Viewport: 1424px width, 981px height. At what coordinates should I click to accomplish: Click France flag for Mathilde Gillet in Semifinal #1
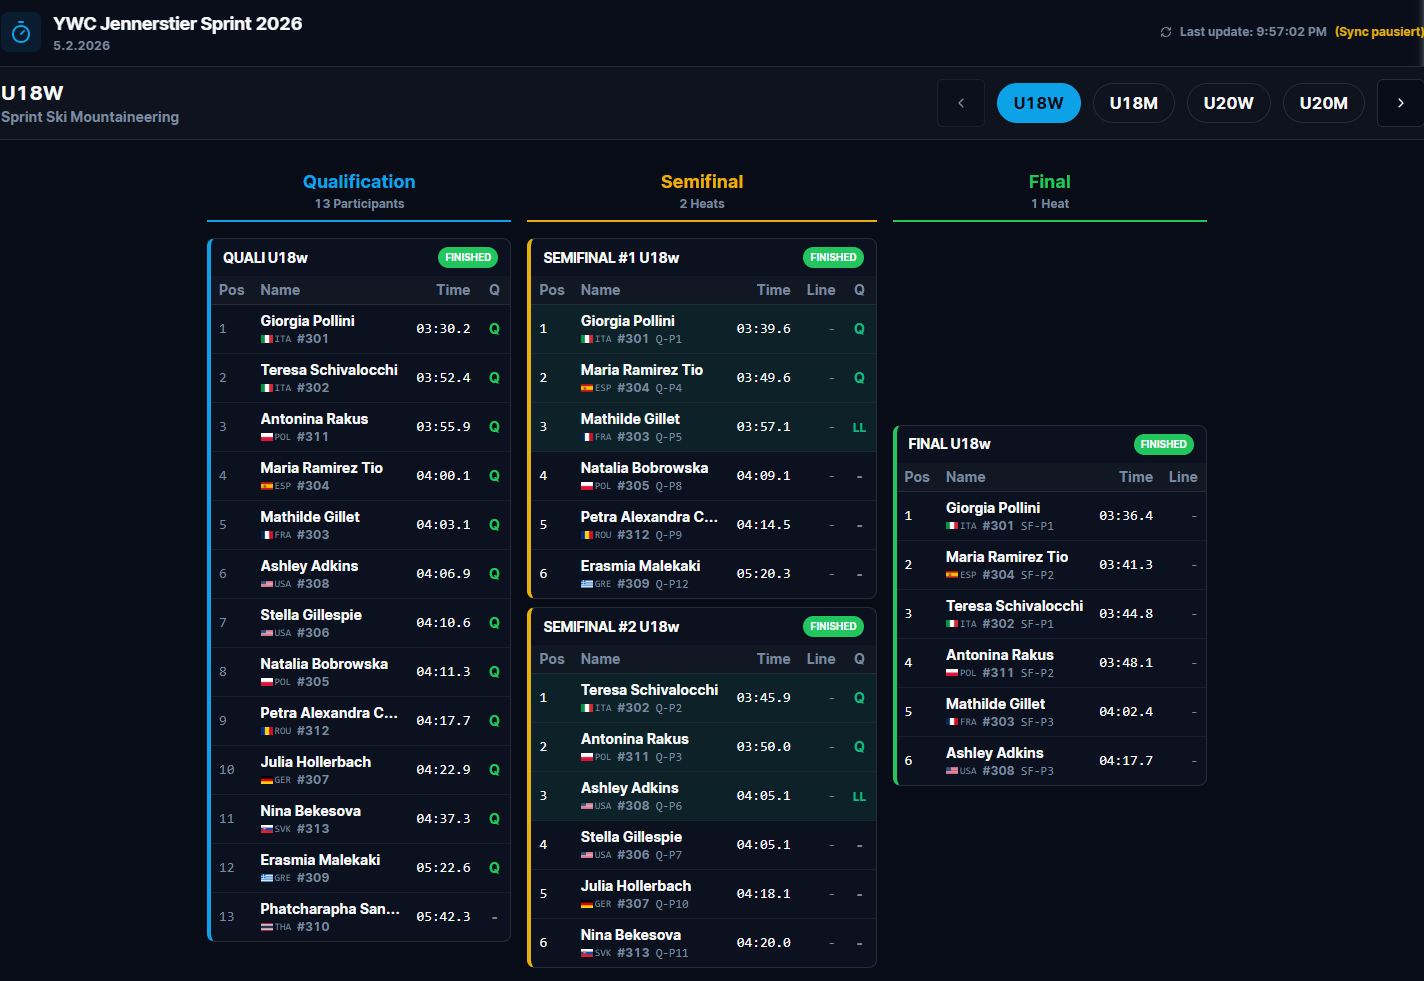[587, 437]
